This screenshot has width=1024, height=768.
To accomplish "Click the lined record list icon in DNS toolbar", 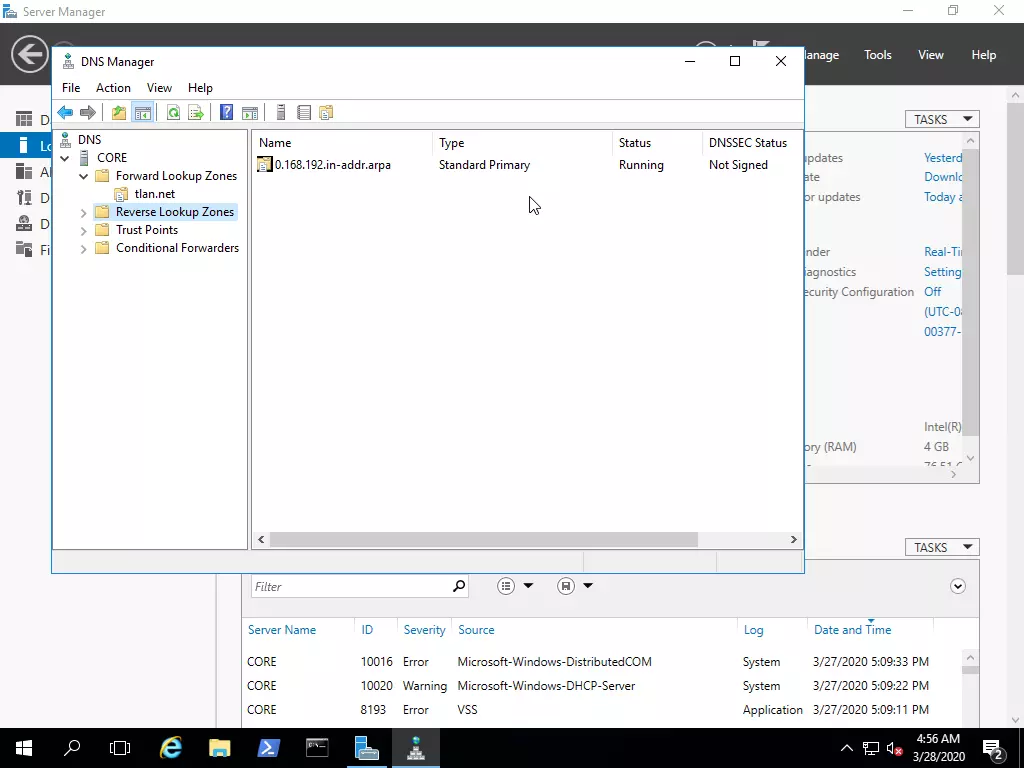I will pos(304,112).
